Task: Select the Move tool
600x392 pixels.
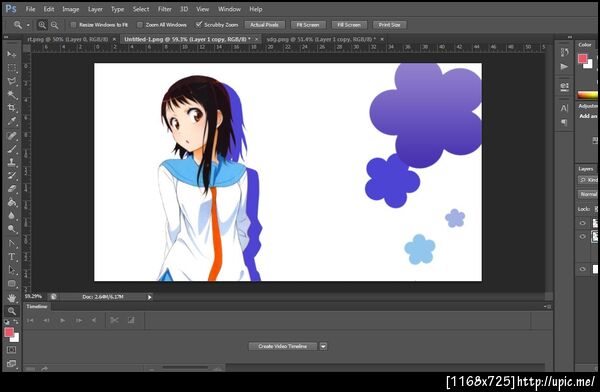Action: point(11,54)
